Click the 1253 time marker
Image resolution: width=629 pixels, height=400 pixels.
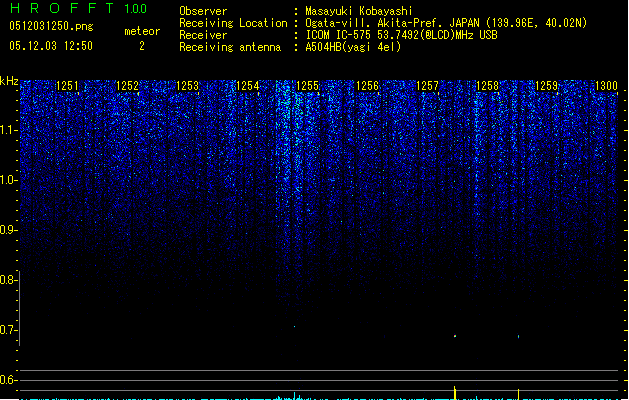(x=187, y=86)
